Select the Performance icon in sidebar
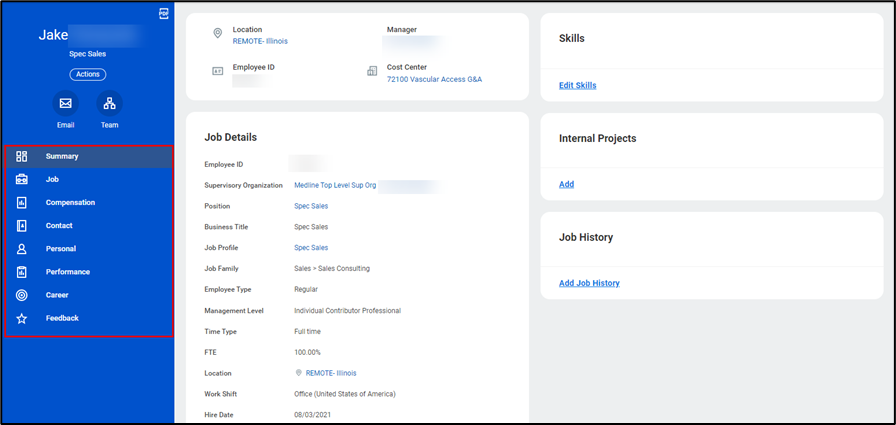The height and width of the screenshot is (425, 896). coord(22,272)
